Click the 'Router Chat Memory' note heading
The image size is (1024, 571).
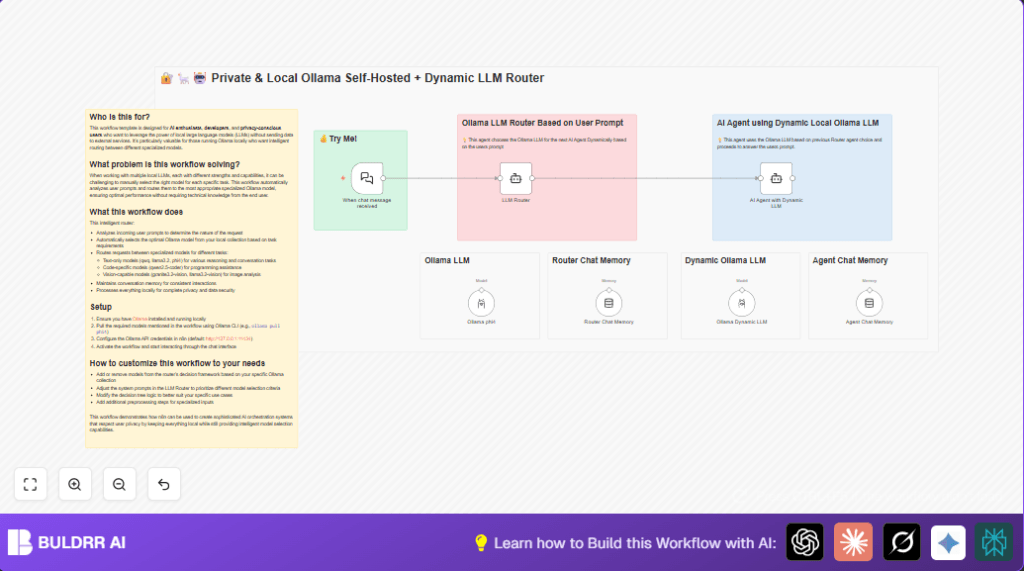tap(591, 260)
